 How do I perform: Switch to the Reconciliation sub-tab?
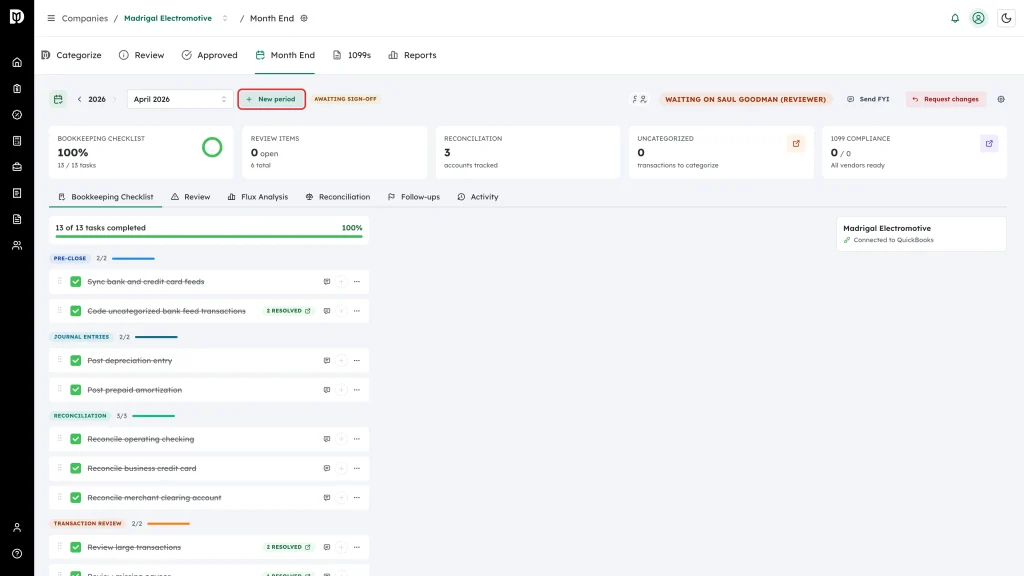[x=338, y=197]
